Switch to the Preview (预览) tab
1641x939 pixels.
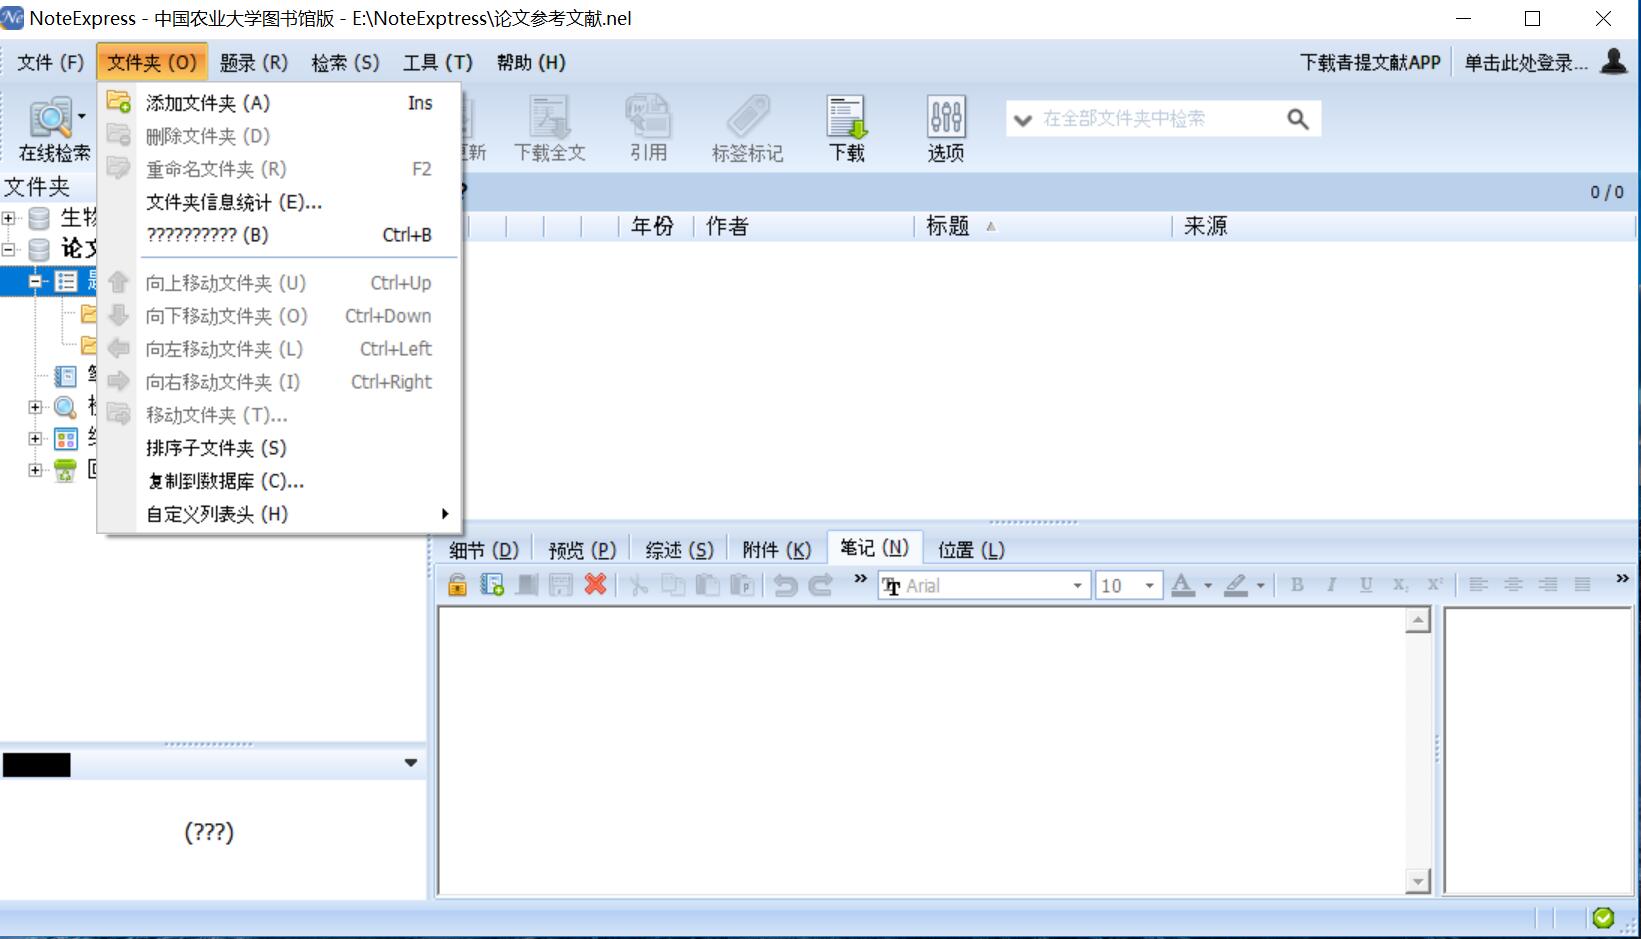click(582, 549)
